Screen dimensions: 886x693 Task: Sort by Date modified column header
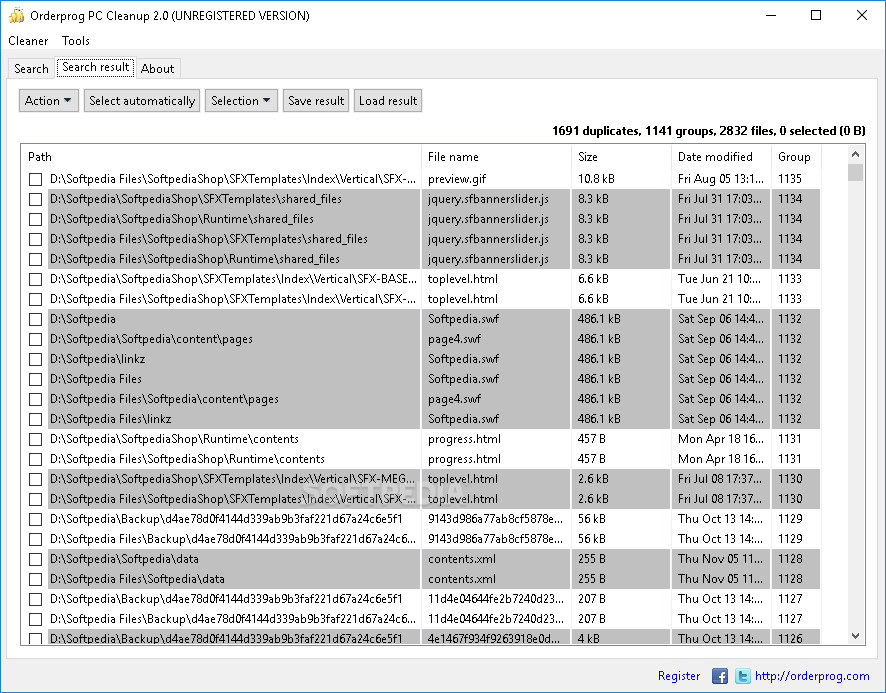[721, 157]
